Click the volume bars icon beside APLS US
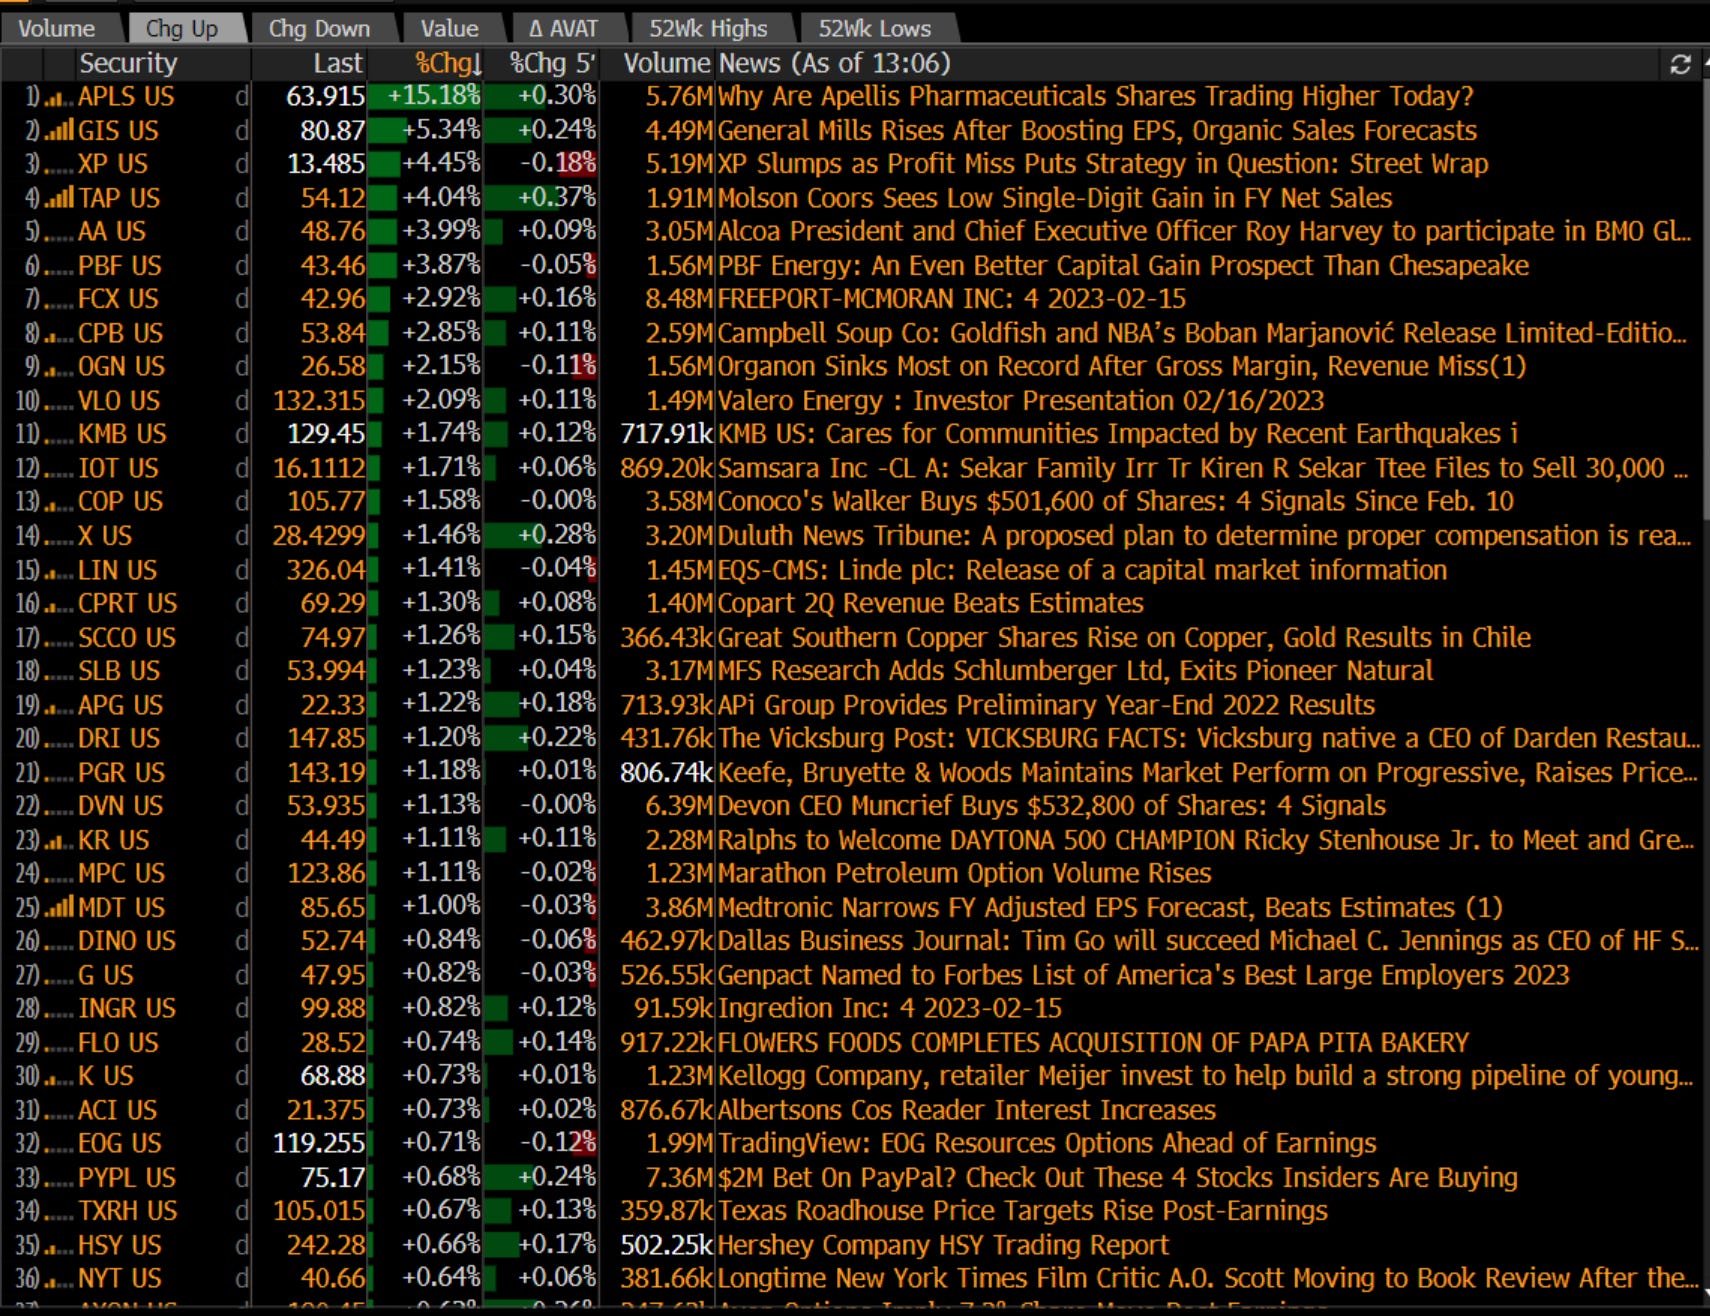The image size is (1710, 1316). (60, 97)
